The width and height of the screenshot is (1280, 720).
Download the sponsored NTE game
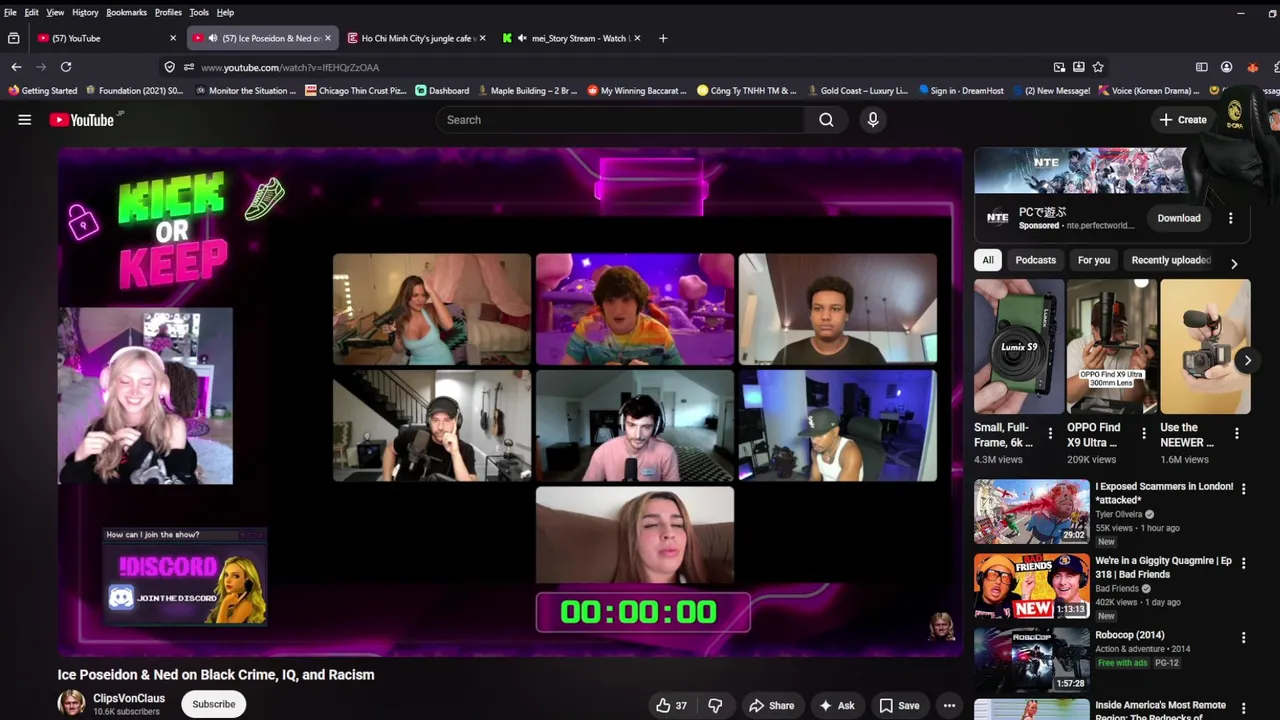pos(1179,218)
